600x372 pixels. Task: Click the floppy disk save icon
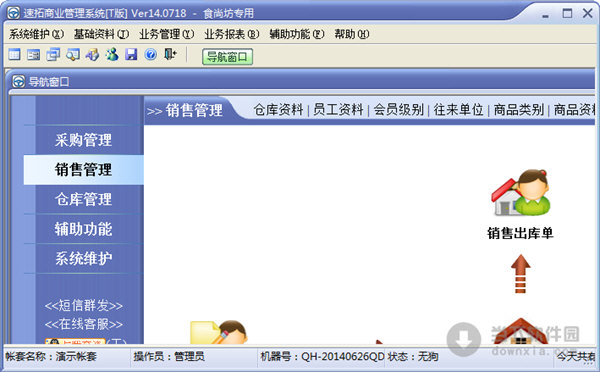point(131,55)
